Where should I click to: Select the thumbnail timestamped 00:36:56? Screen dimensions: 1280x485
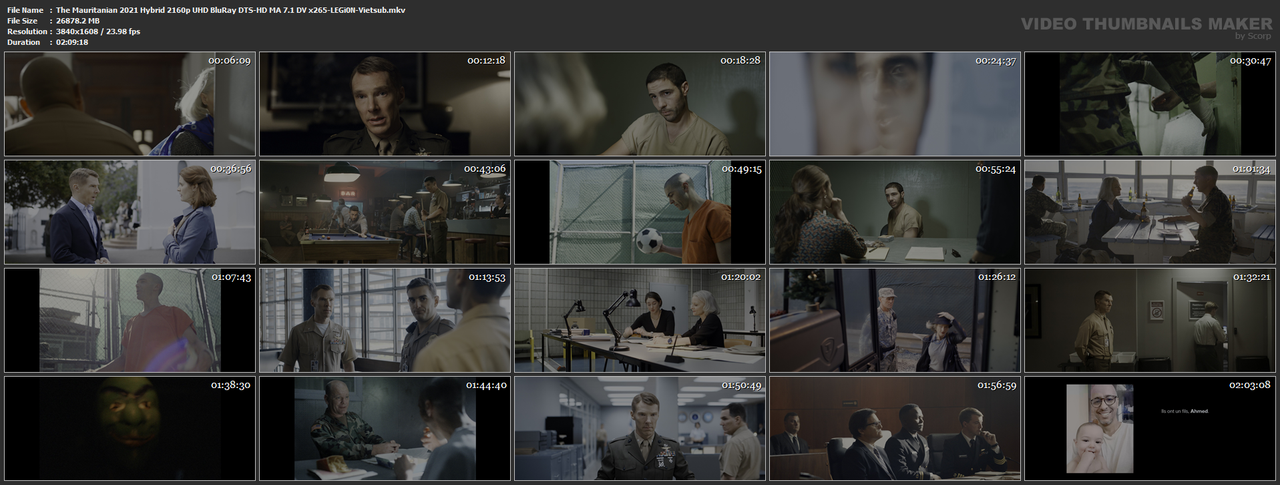point(130,212)
